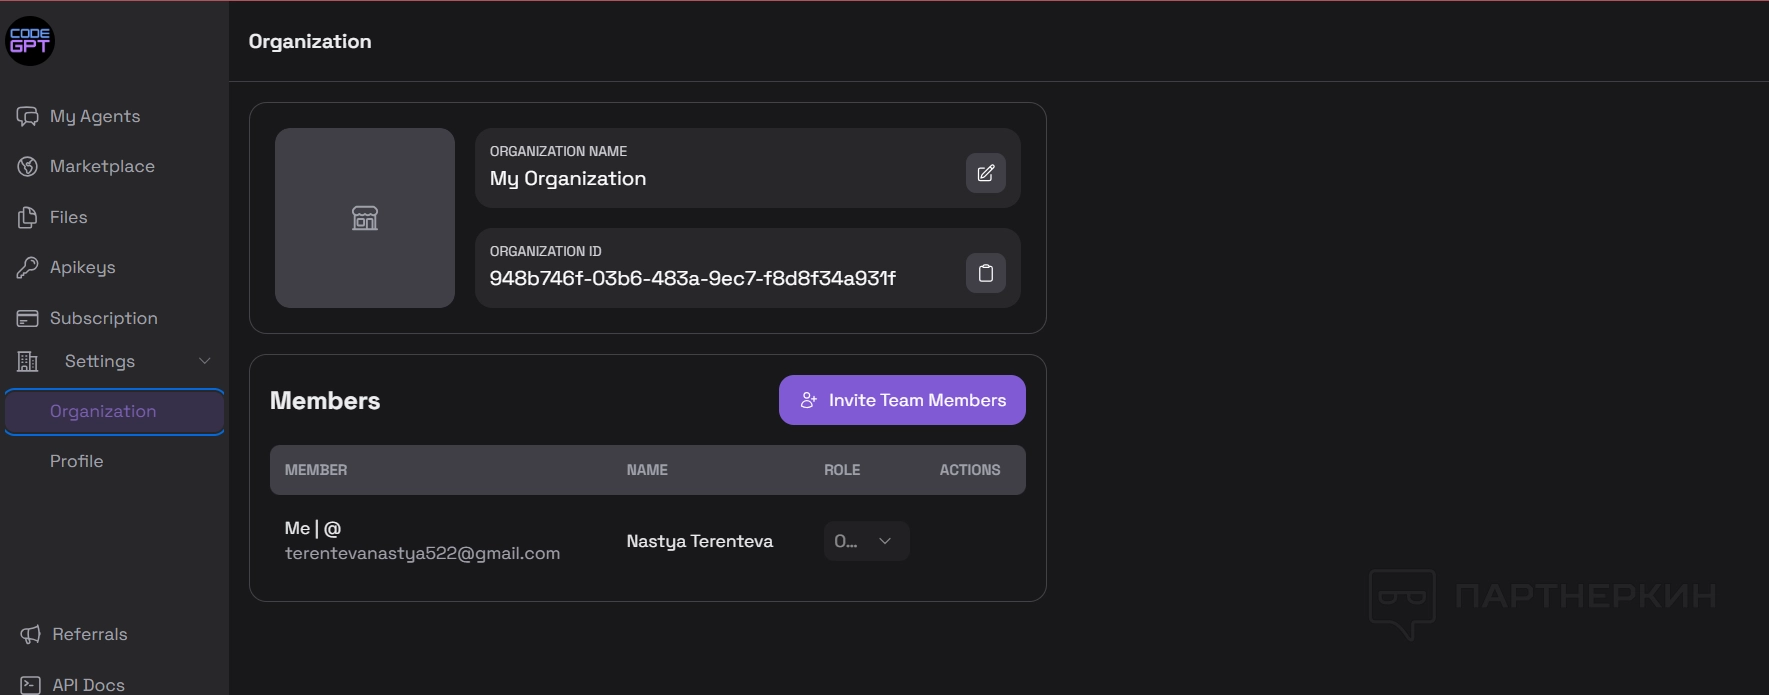Click the Files documents icon
This screenshot has width=1769, height=695.
tap(28, 217)
